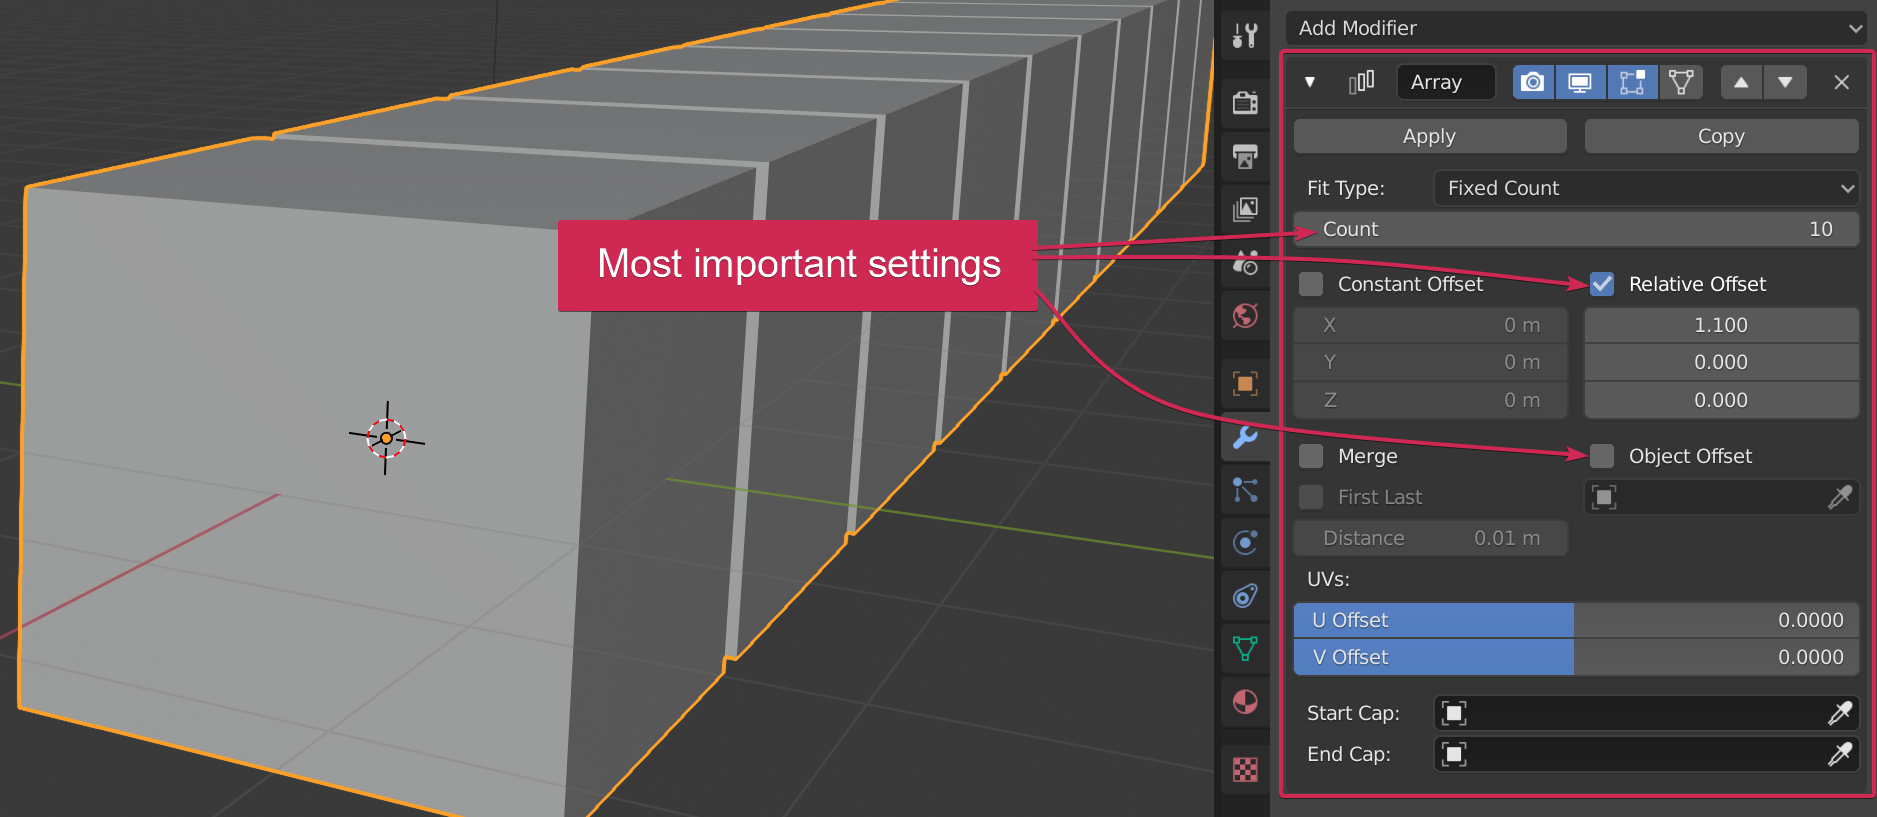Click the Apply modifier button
Screen dimensions: 1877x817
point(1430,136)
